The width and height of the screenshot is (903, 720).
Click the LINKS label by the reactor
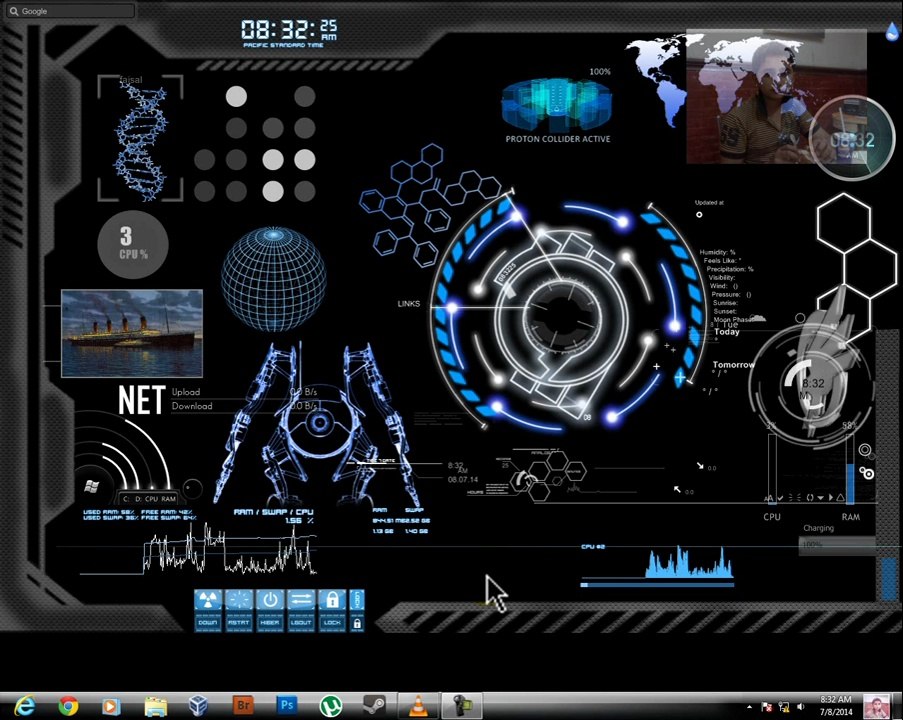tap(408, 304)
